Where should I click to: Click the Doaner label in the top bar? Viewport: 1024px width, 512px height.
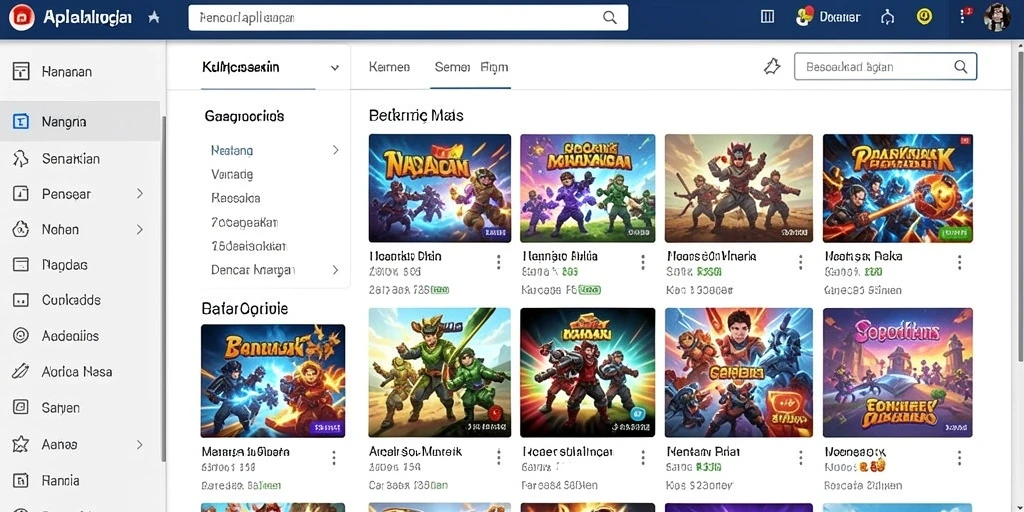pos(839,17)
